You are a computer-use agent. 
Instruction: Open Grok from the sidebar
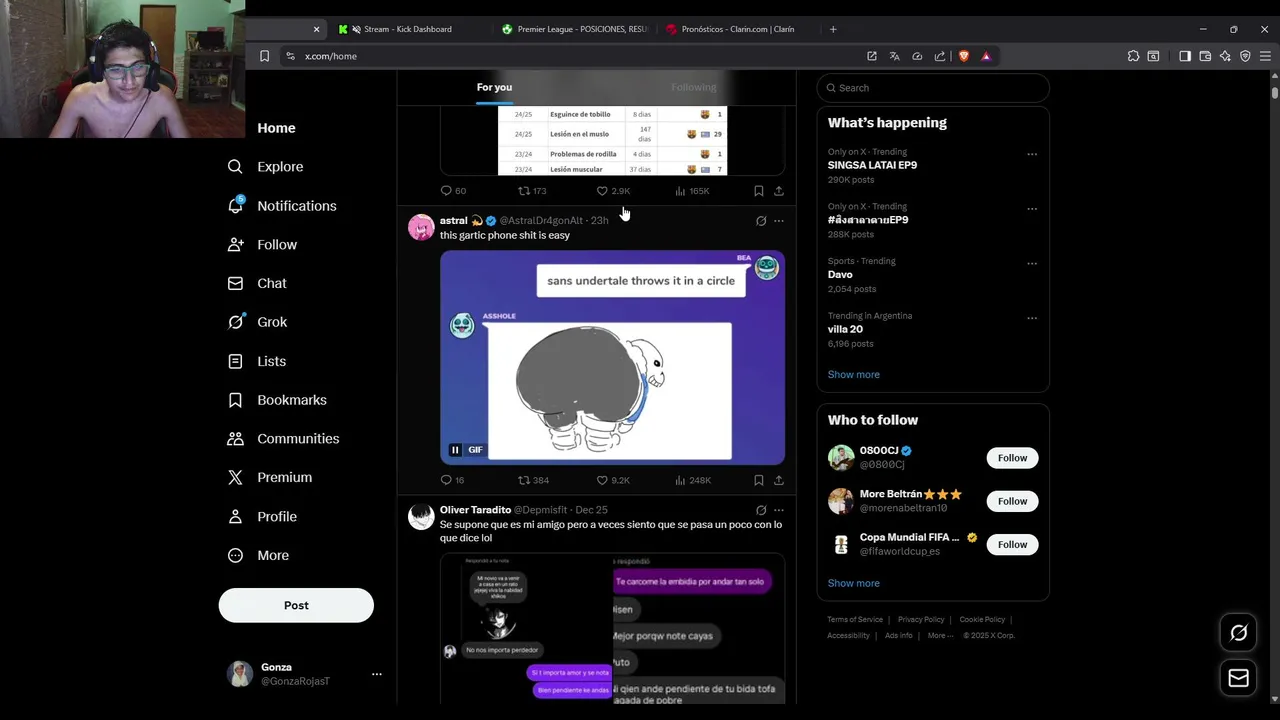point(257,322)
